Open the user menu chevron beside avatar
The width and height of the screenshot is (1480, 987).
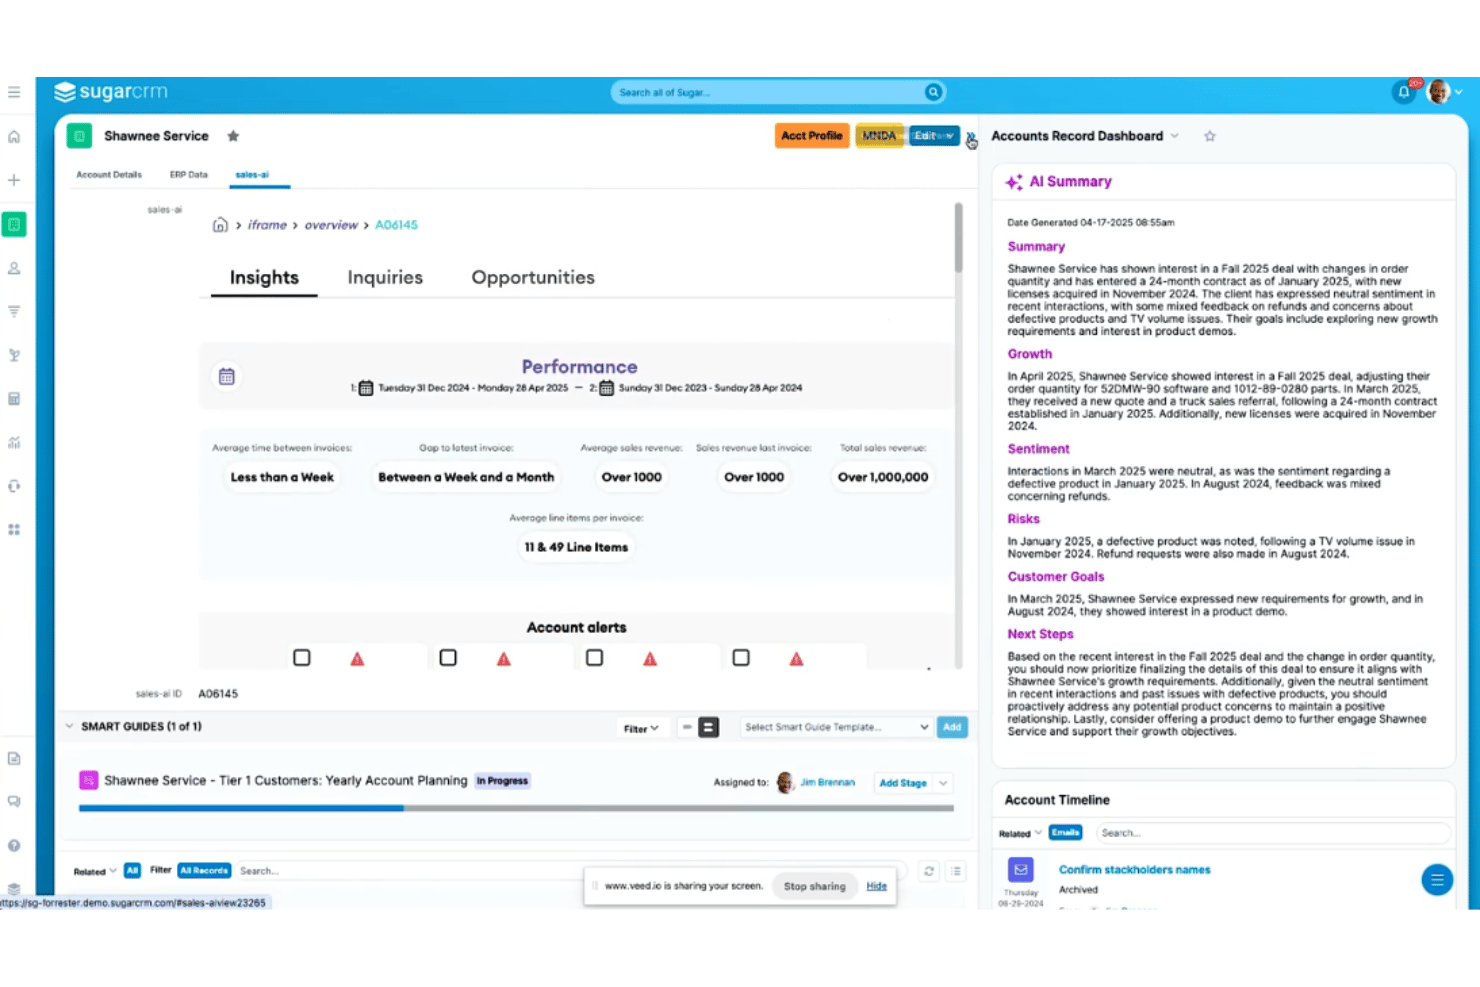tap(1459, 92)
